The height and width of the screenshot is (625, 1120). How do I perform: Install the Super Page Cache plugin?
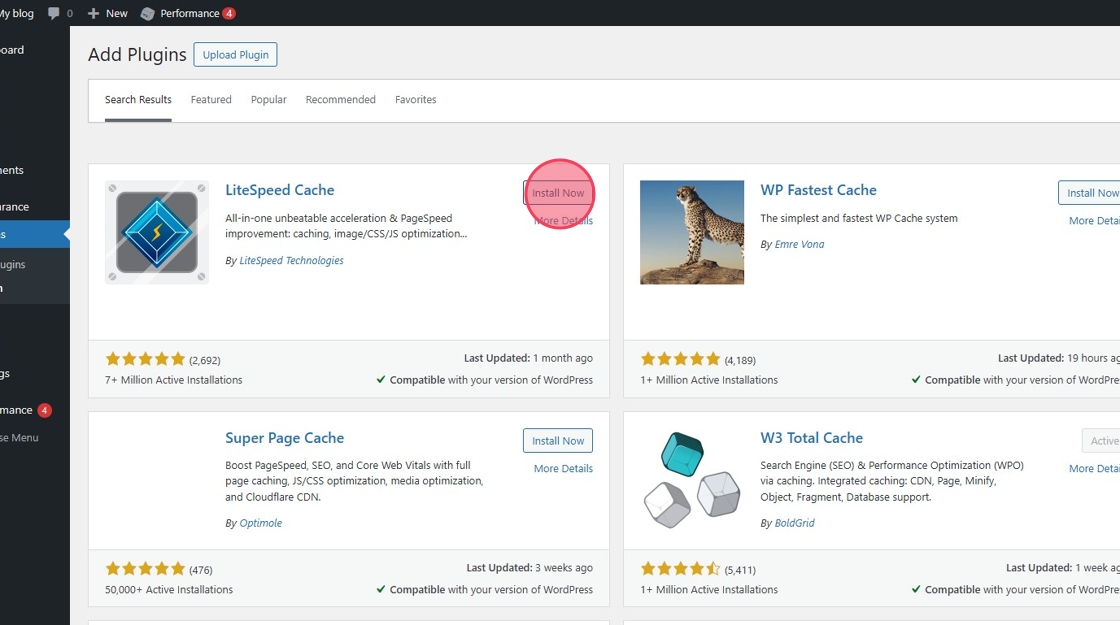pyautogui.click(x=558, y=441)
